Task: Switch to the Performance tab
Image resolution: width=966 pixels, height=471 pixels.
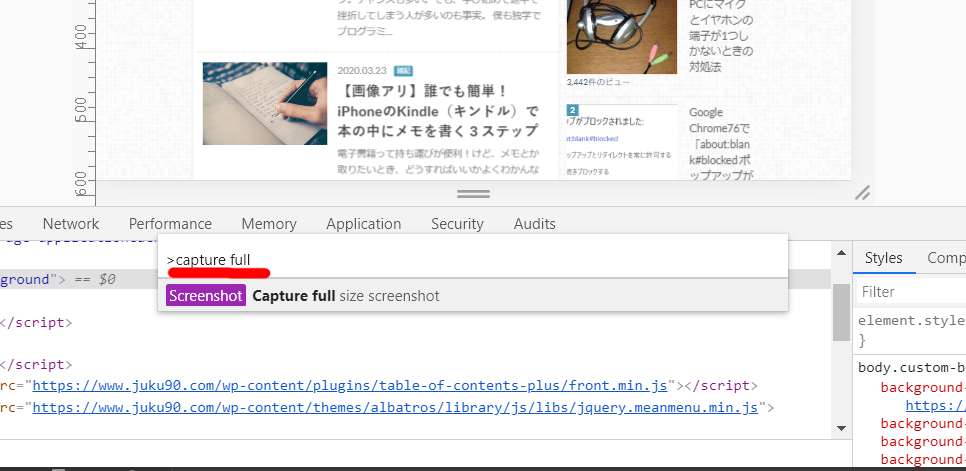Action: 170,223
